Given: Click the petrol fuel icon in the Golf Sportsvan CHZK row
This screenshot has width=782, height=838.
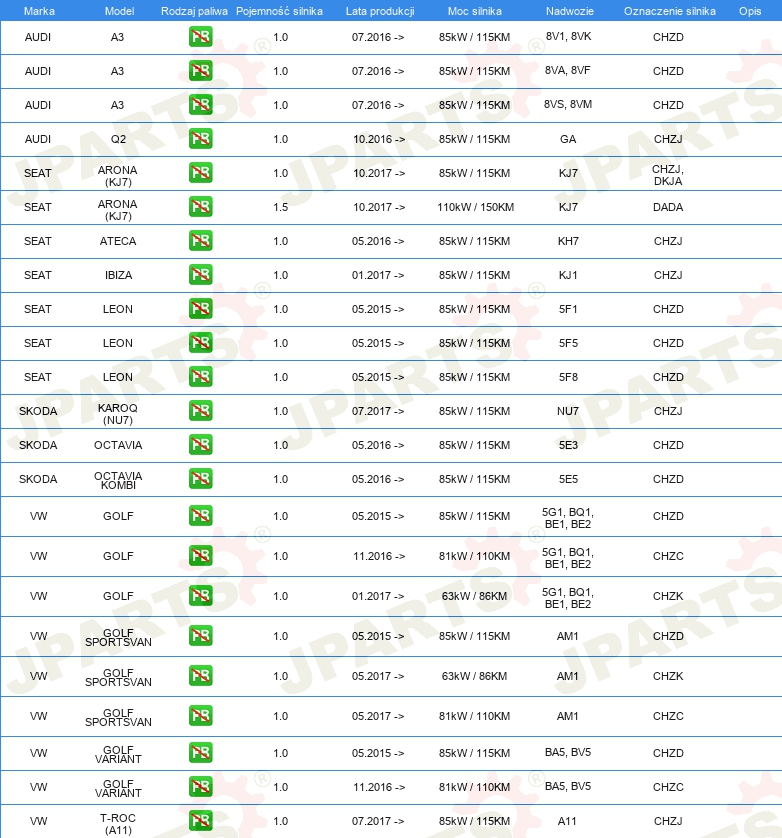Looking at the screenshot, I should 200,676.
